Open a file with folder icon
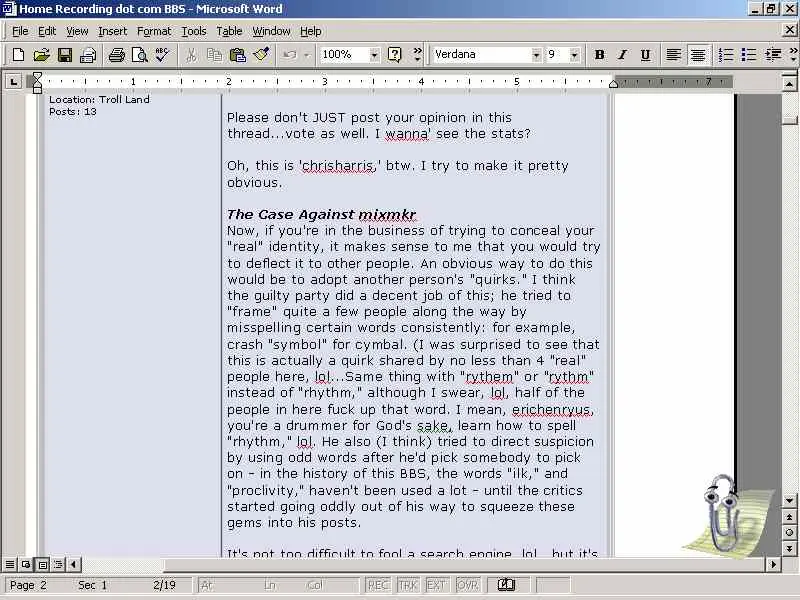Screen dimensions: 800x600 42,55
